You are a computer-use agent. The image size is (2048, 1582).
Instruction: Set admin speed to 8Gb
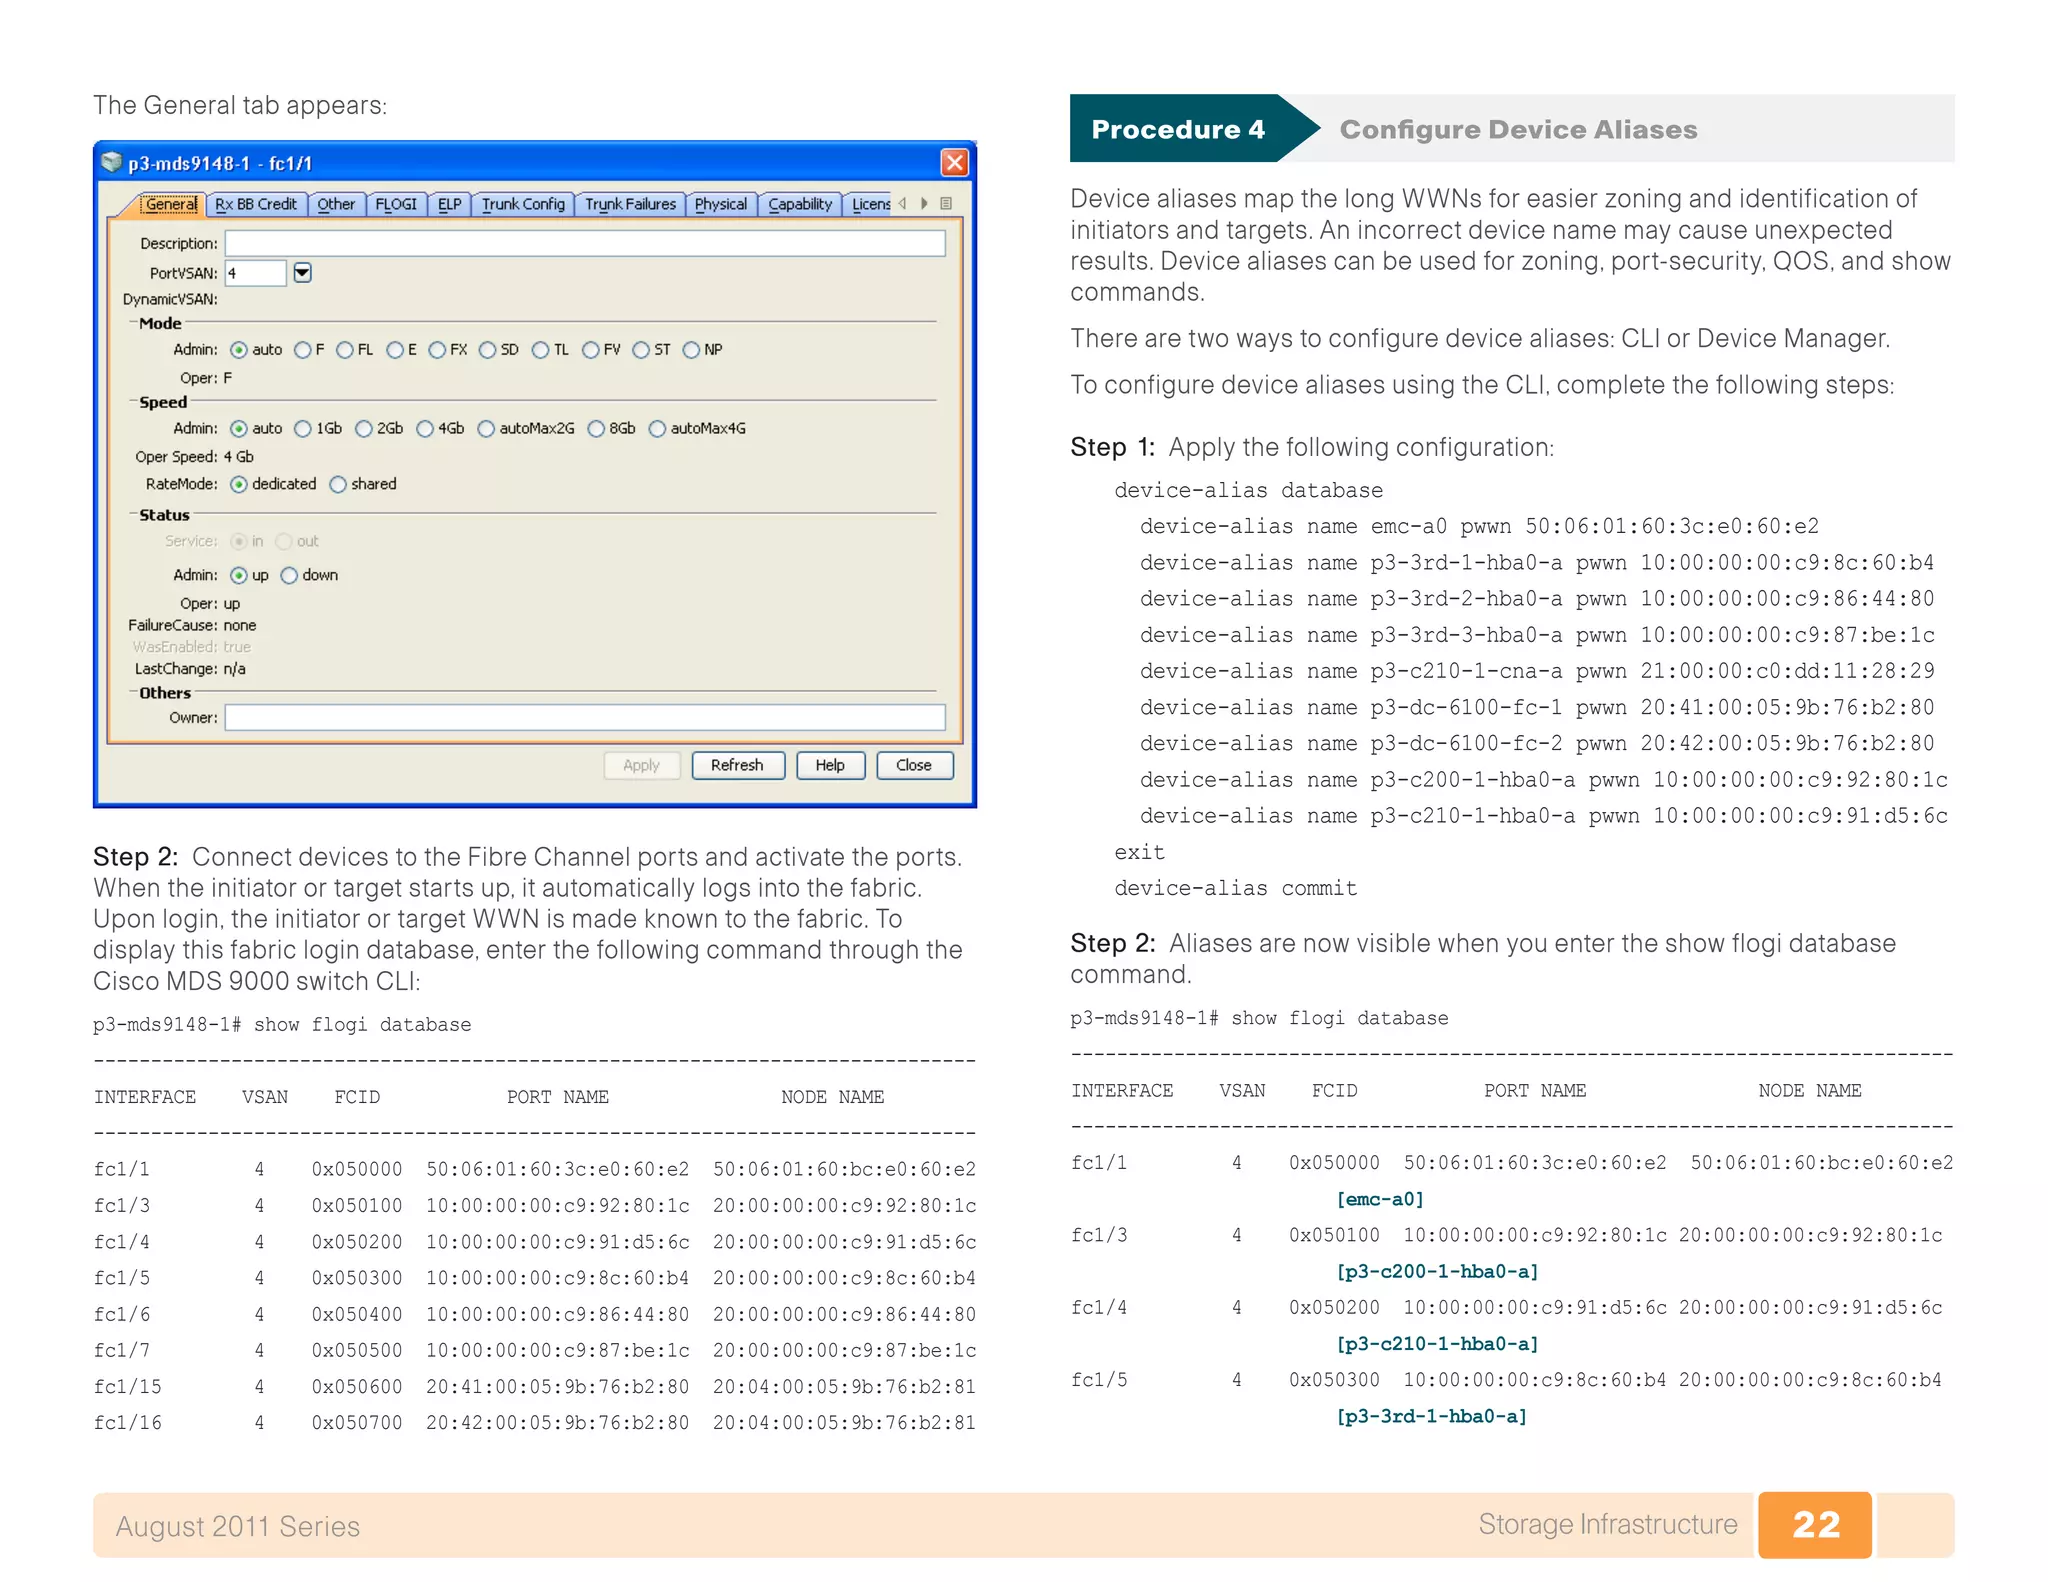click(x=597, y=429)
